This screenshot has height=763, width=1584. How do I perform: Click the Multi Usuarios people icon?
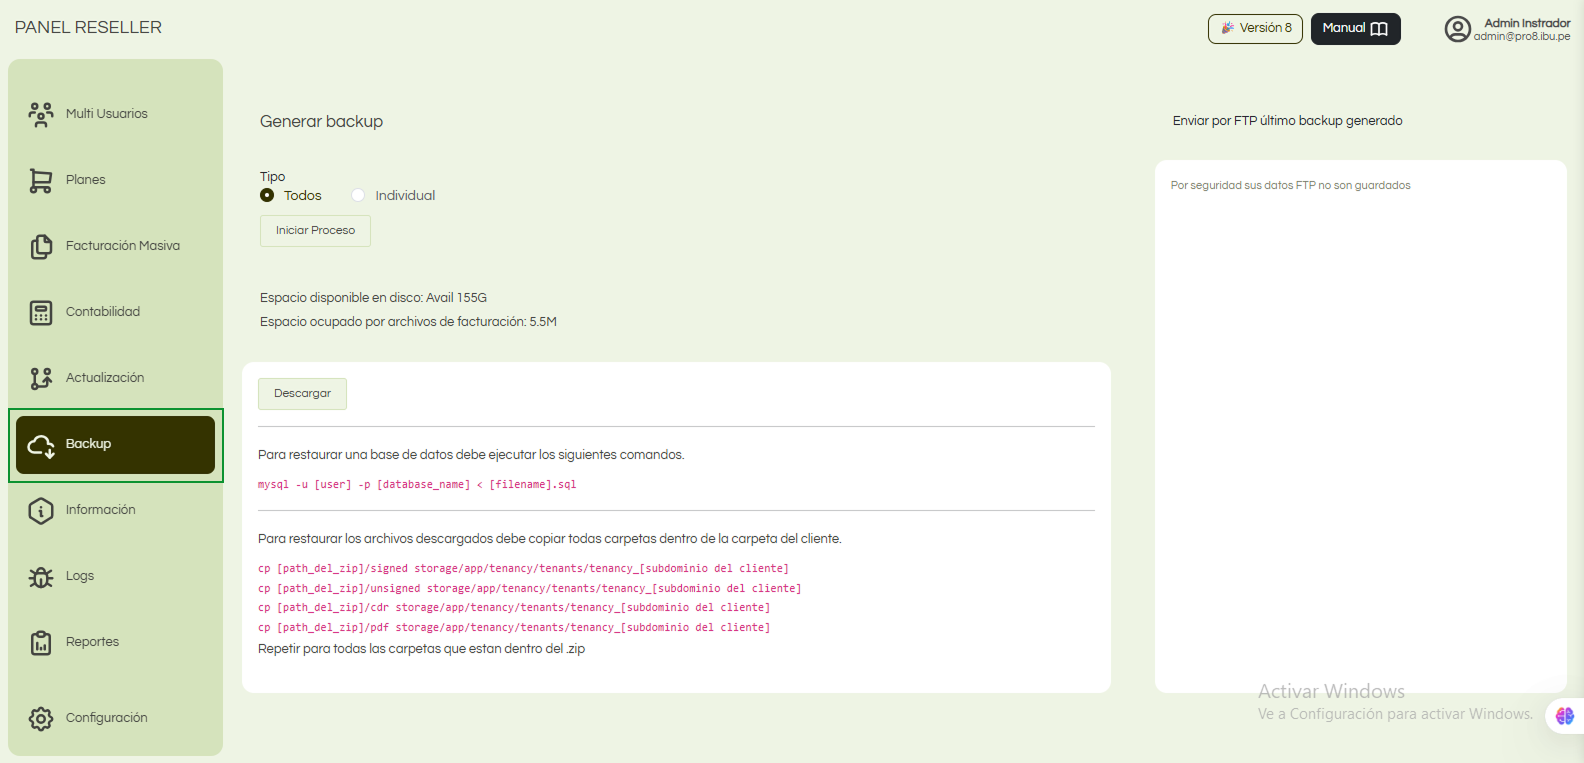(41, 114)
